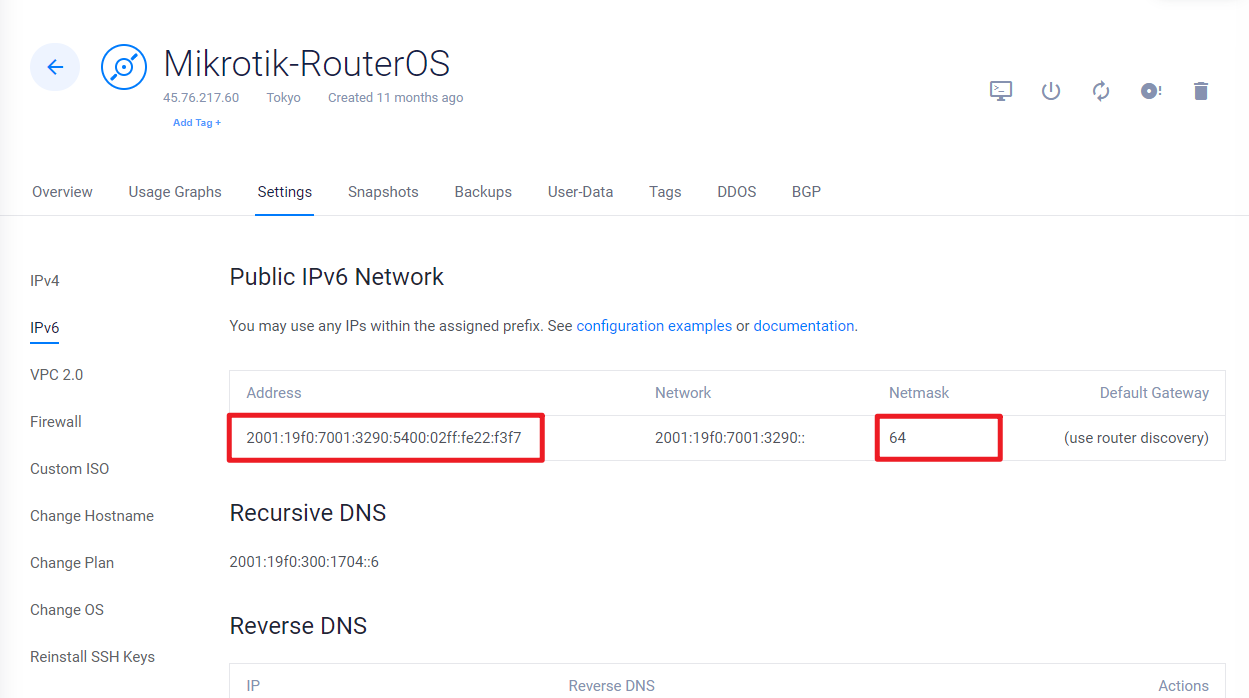Viewport: 1249px width, 698px height.
Task: Select the highlighted IPv6 address
Action: 385,437
